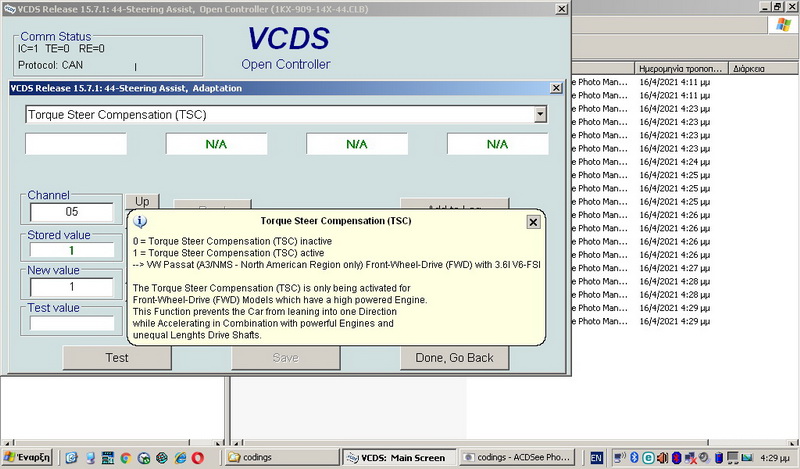Click Done, Go Back button
Viewport: 800px width, 469px height.
[x=454, y=358]
